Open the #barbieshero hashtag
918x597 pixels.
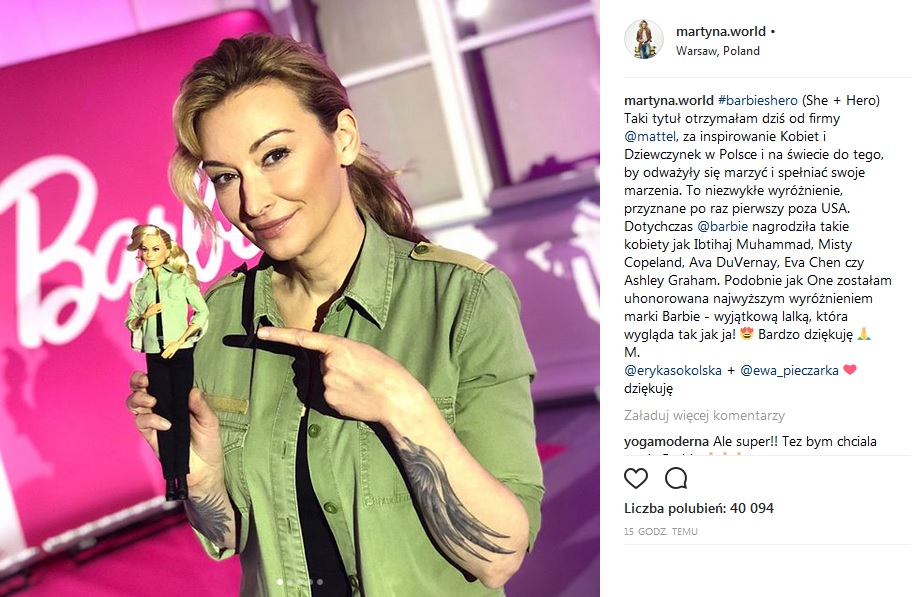click(x=758, y=100)
